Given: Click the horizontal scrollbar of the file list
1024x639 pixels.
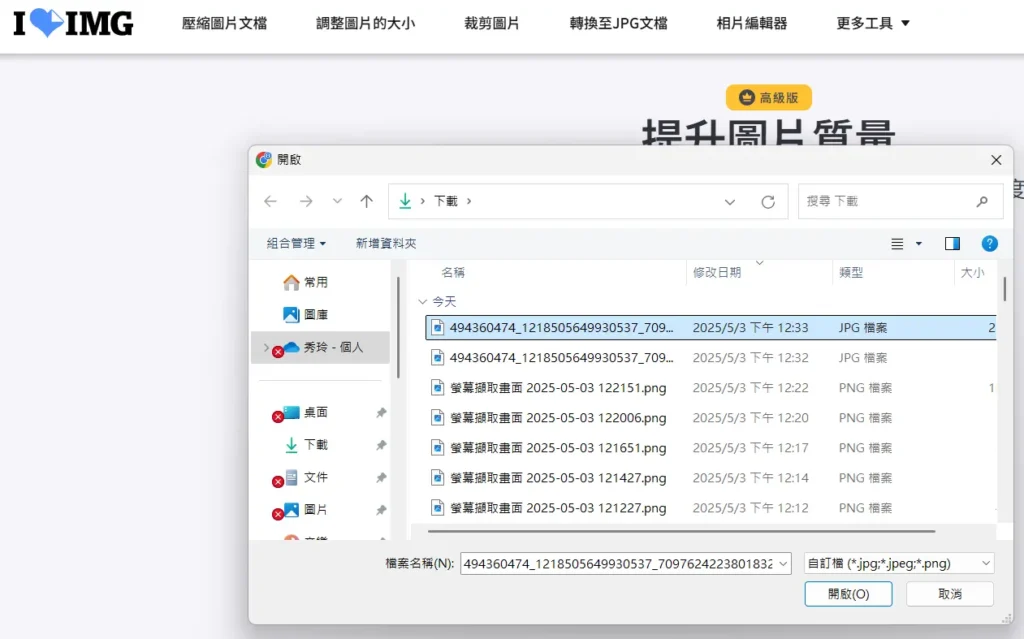Looking at the screenshot, I should coord(681,531).
